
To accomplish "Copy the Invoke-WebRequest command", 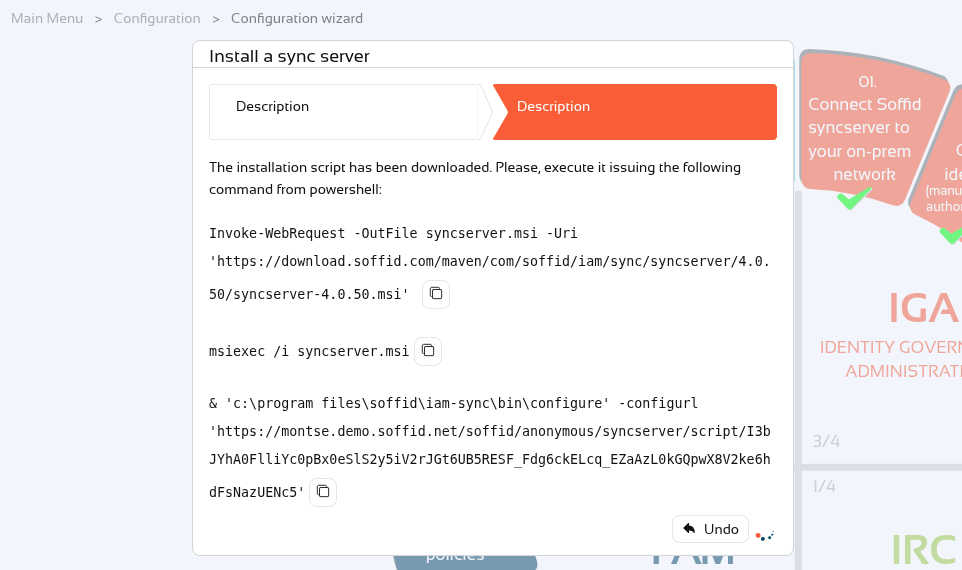I will point(436,294).
